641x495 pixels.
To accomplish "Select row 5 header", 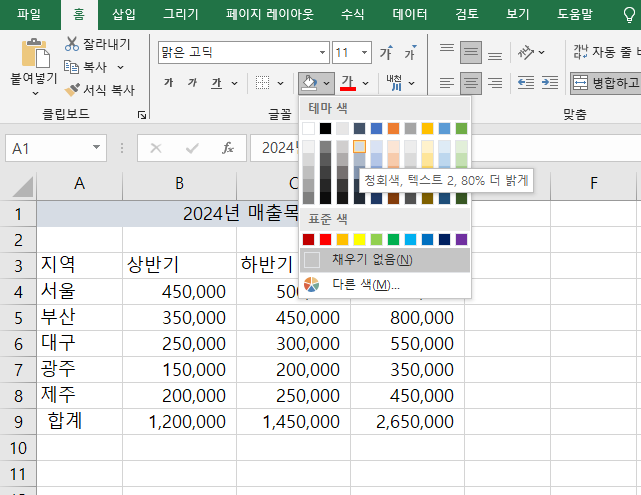I will [18, 318].
